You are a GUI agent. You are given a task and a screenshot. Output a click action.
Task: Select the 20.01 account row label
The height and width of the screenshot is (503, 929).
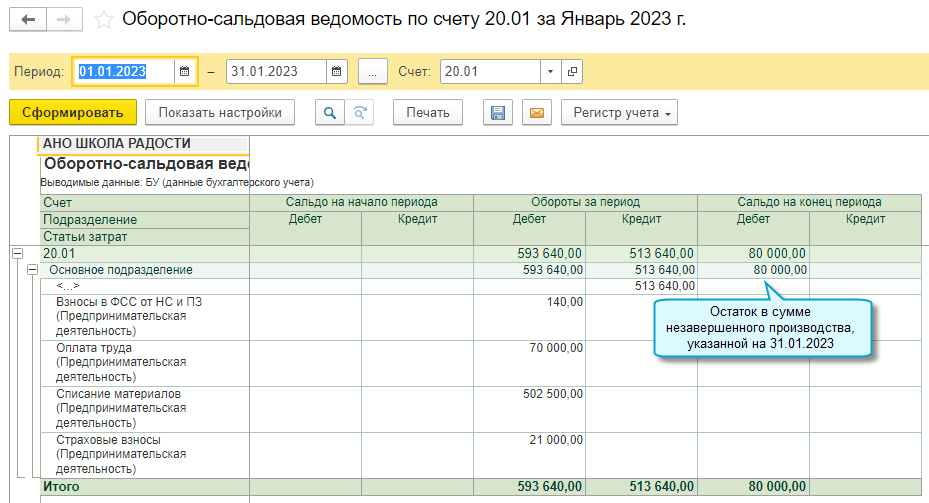pos(59,254)
